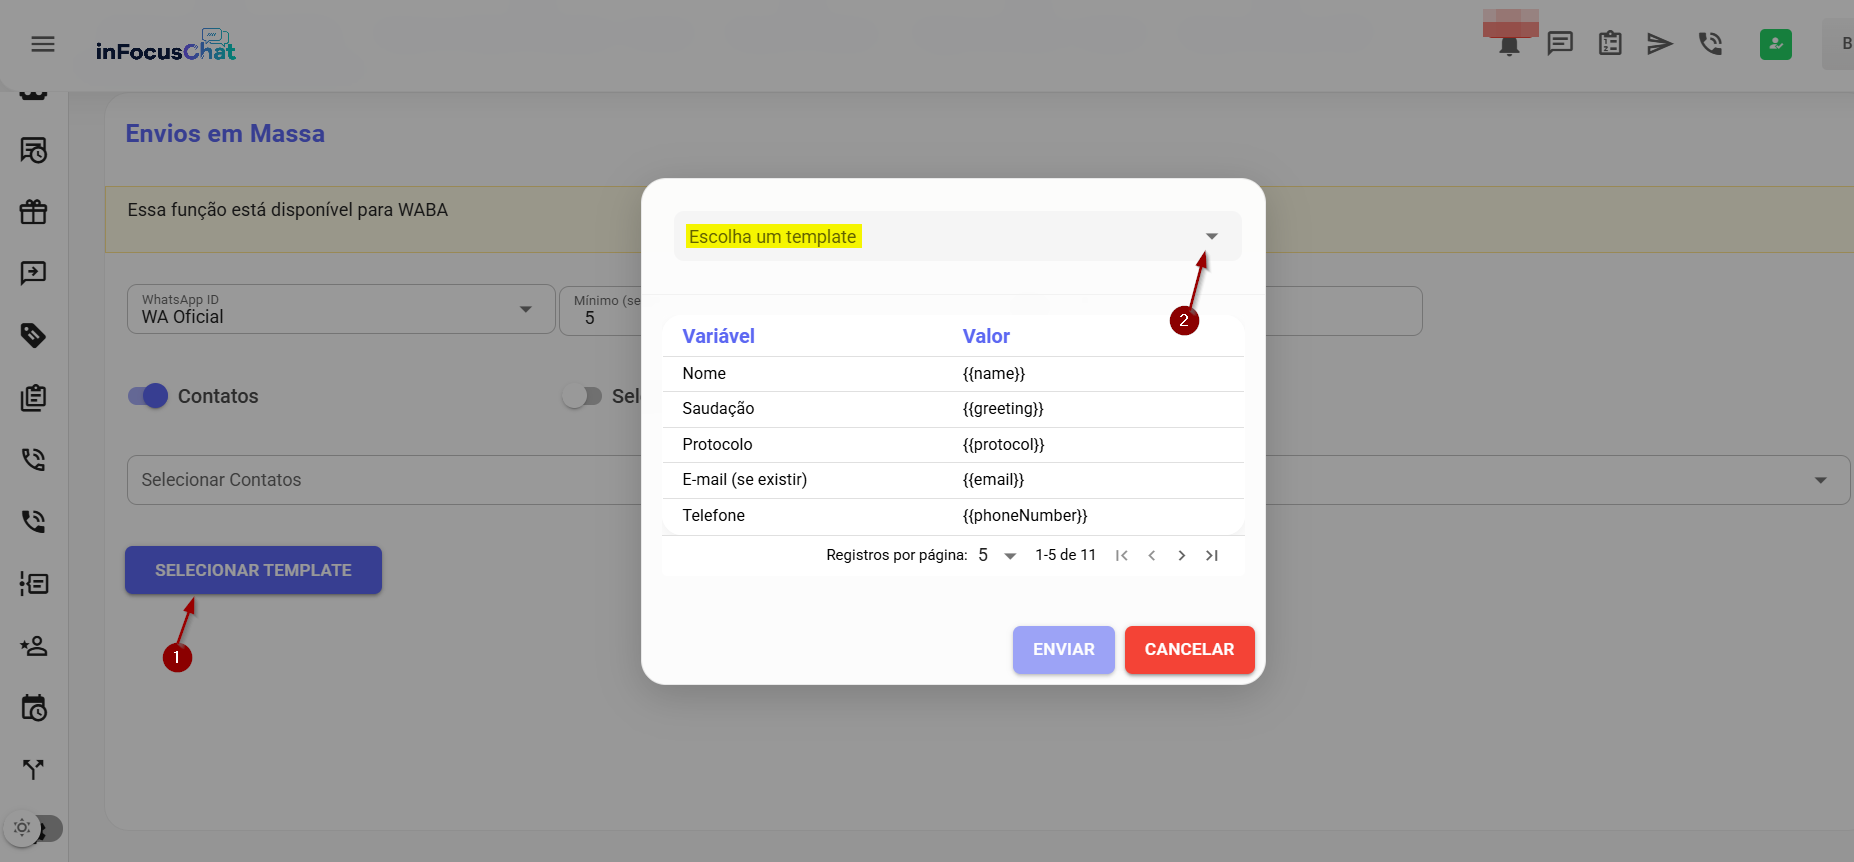Click the CANCELAR button
1854x862 pixels.
1189,650
